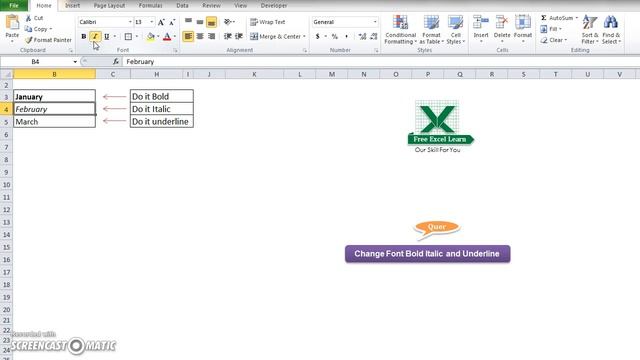Align text right
The width and height of the screenshot is (640, 360).
point(211,36)
